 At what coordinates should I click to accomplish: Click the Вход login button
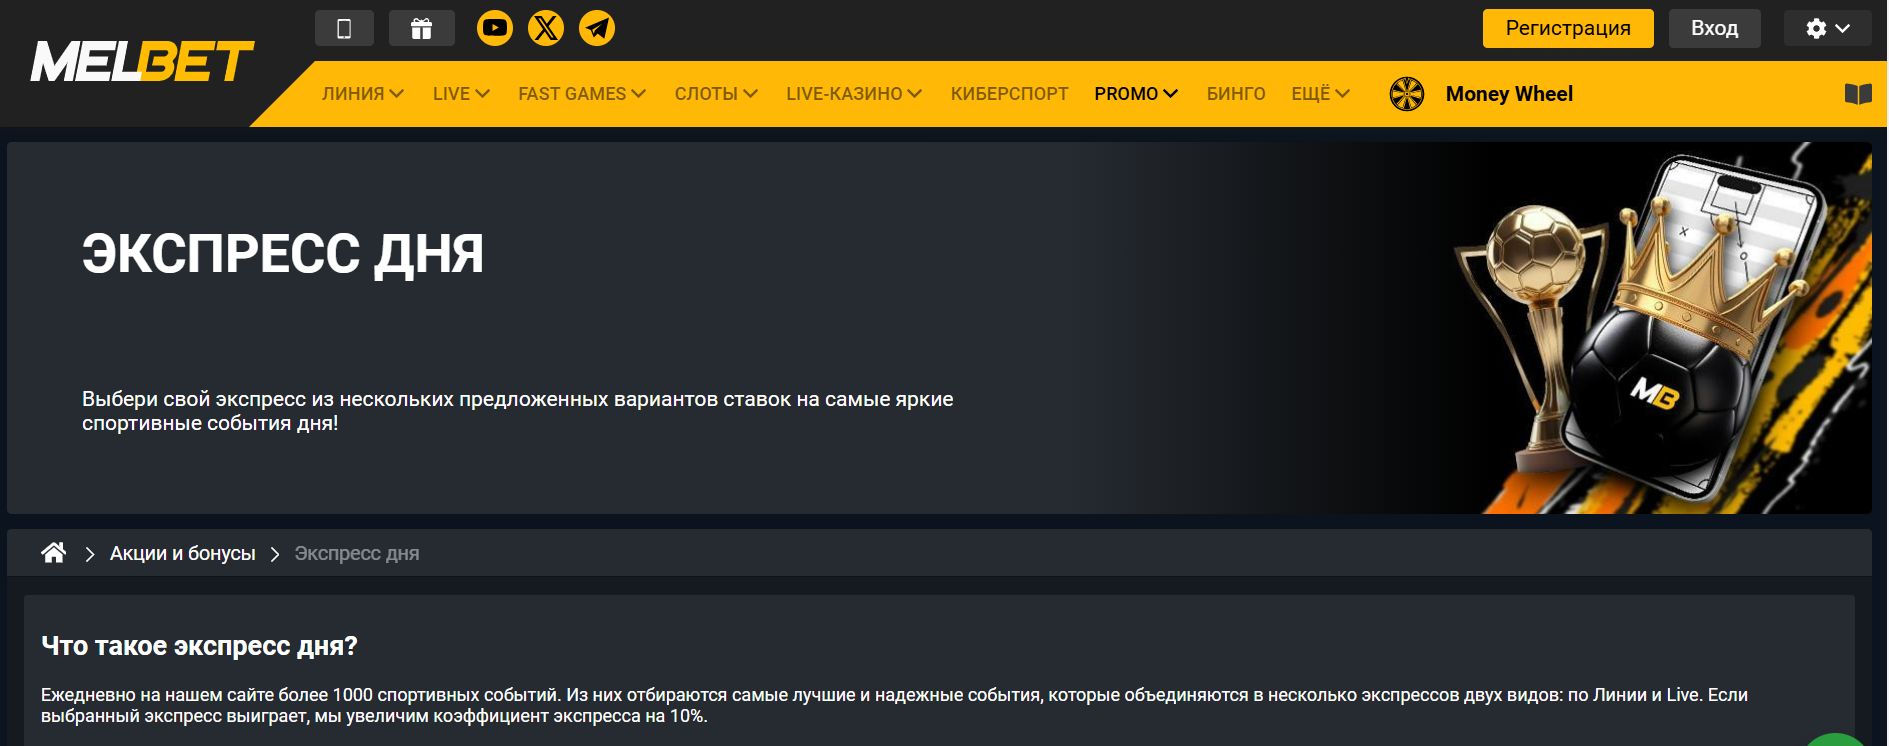1714,29
